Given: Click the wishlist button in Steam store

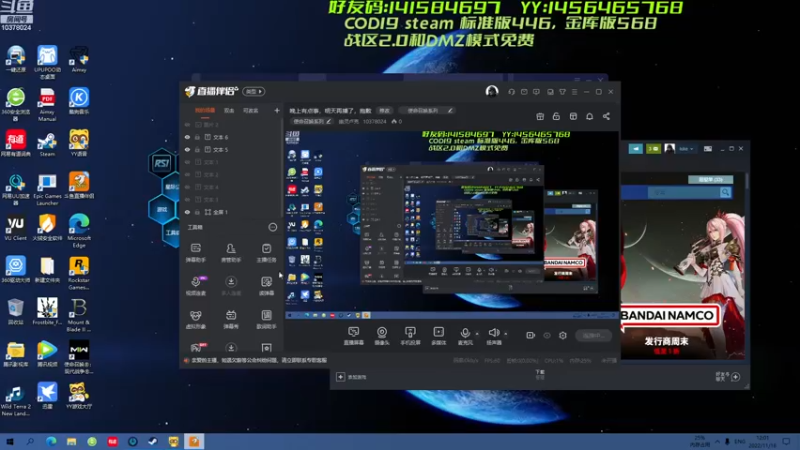Looking at the screenshot, I should (x=710, y=180).
